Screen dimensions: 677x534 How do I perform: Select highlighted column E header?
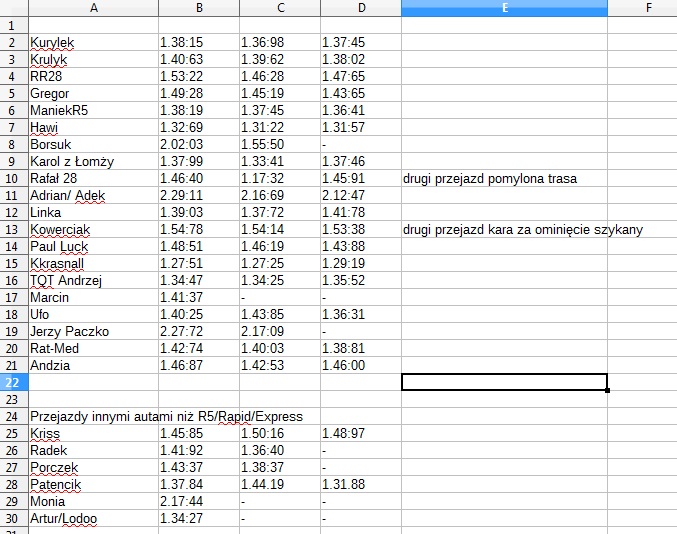tap(504, 8)
